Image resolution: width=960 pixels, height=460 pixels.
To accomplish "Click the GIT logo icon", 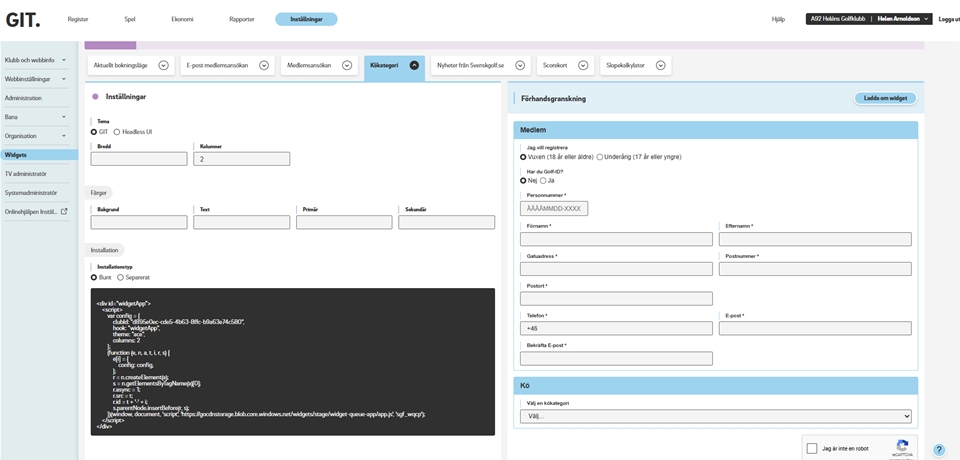I will tap(22, 19).
